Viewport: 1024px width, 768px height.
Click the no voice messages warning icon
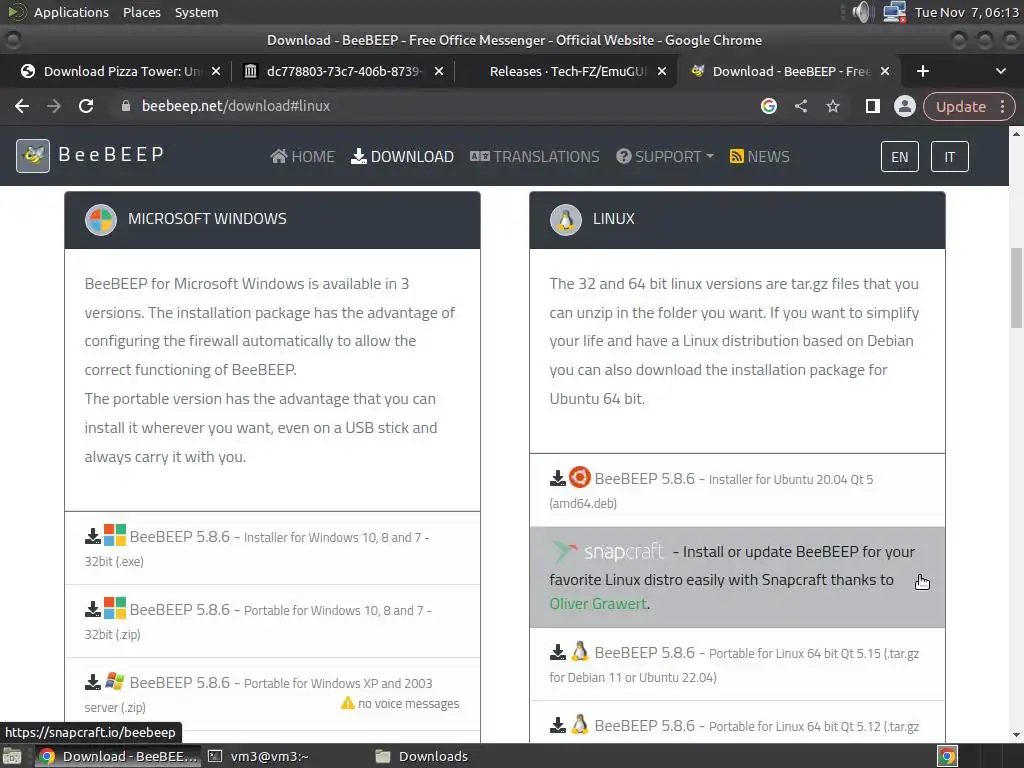click(x=347, y=703)
